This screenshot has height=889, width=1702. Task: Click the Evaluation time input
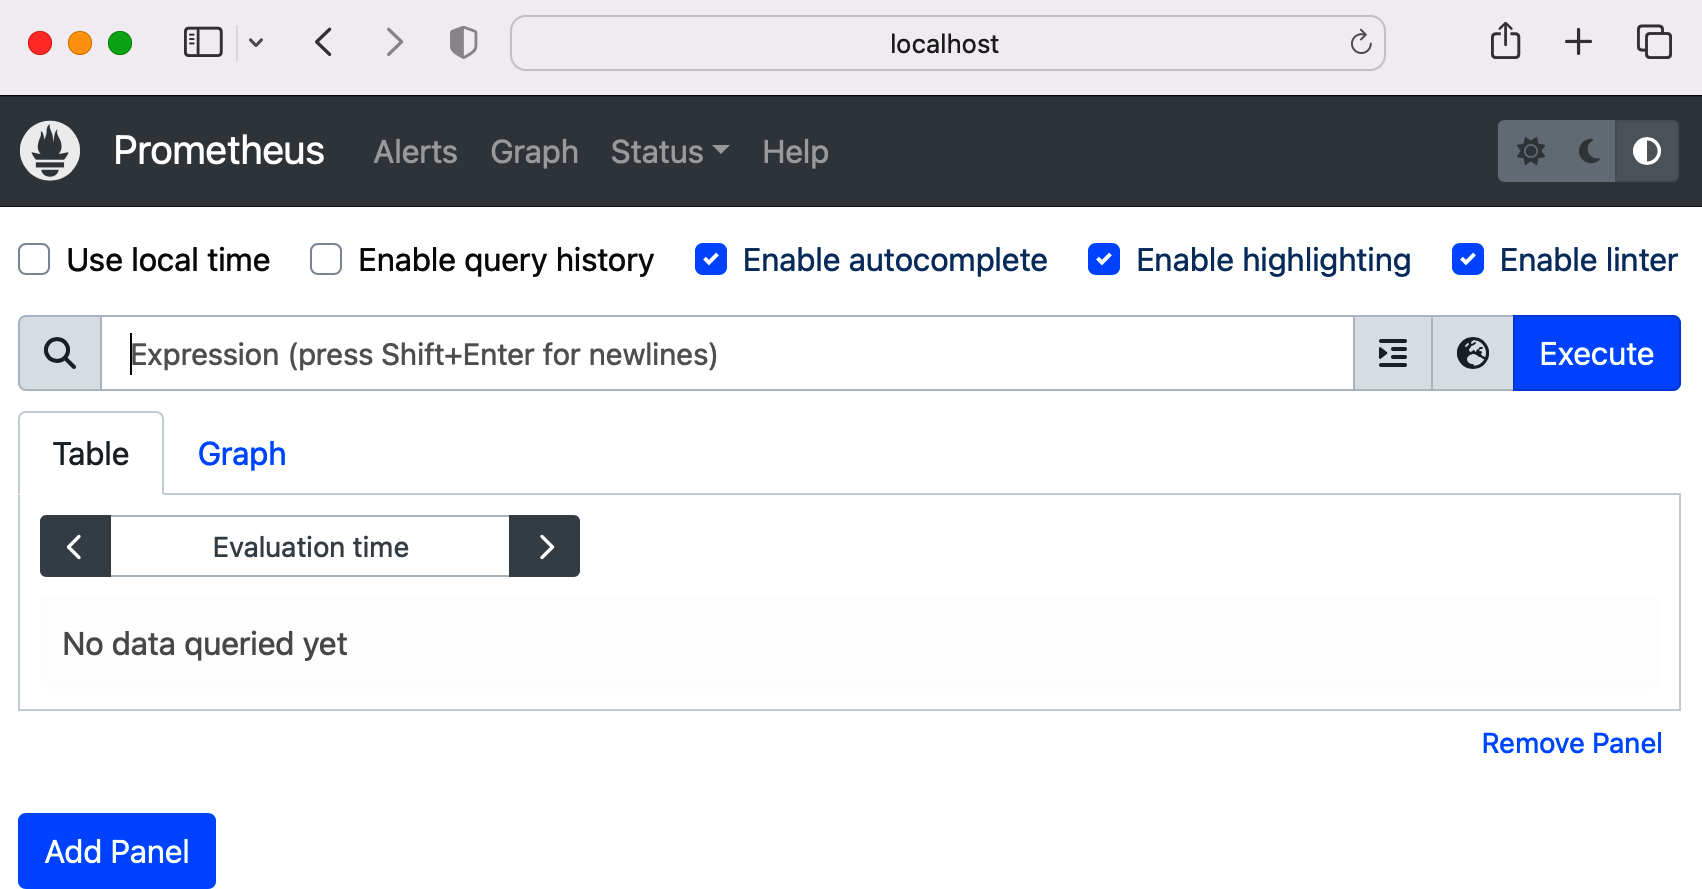310,546
